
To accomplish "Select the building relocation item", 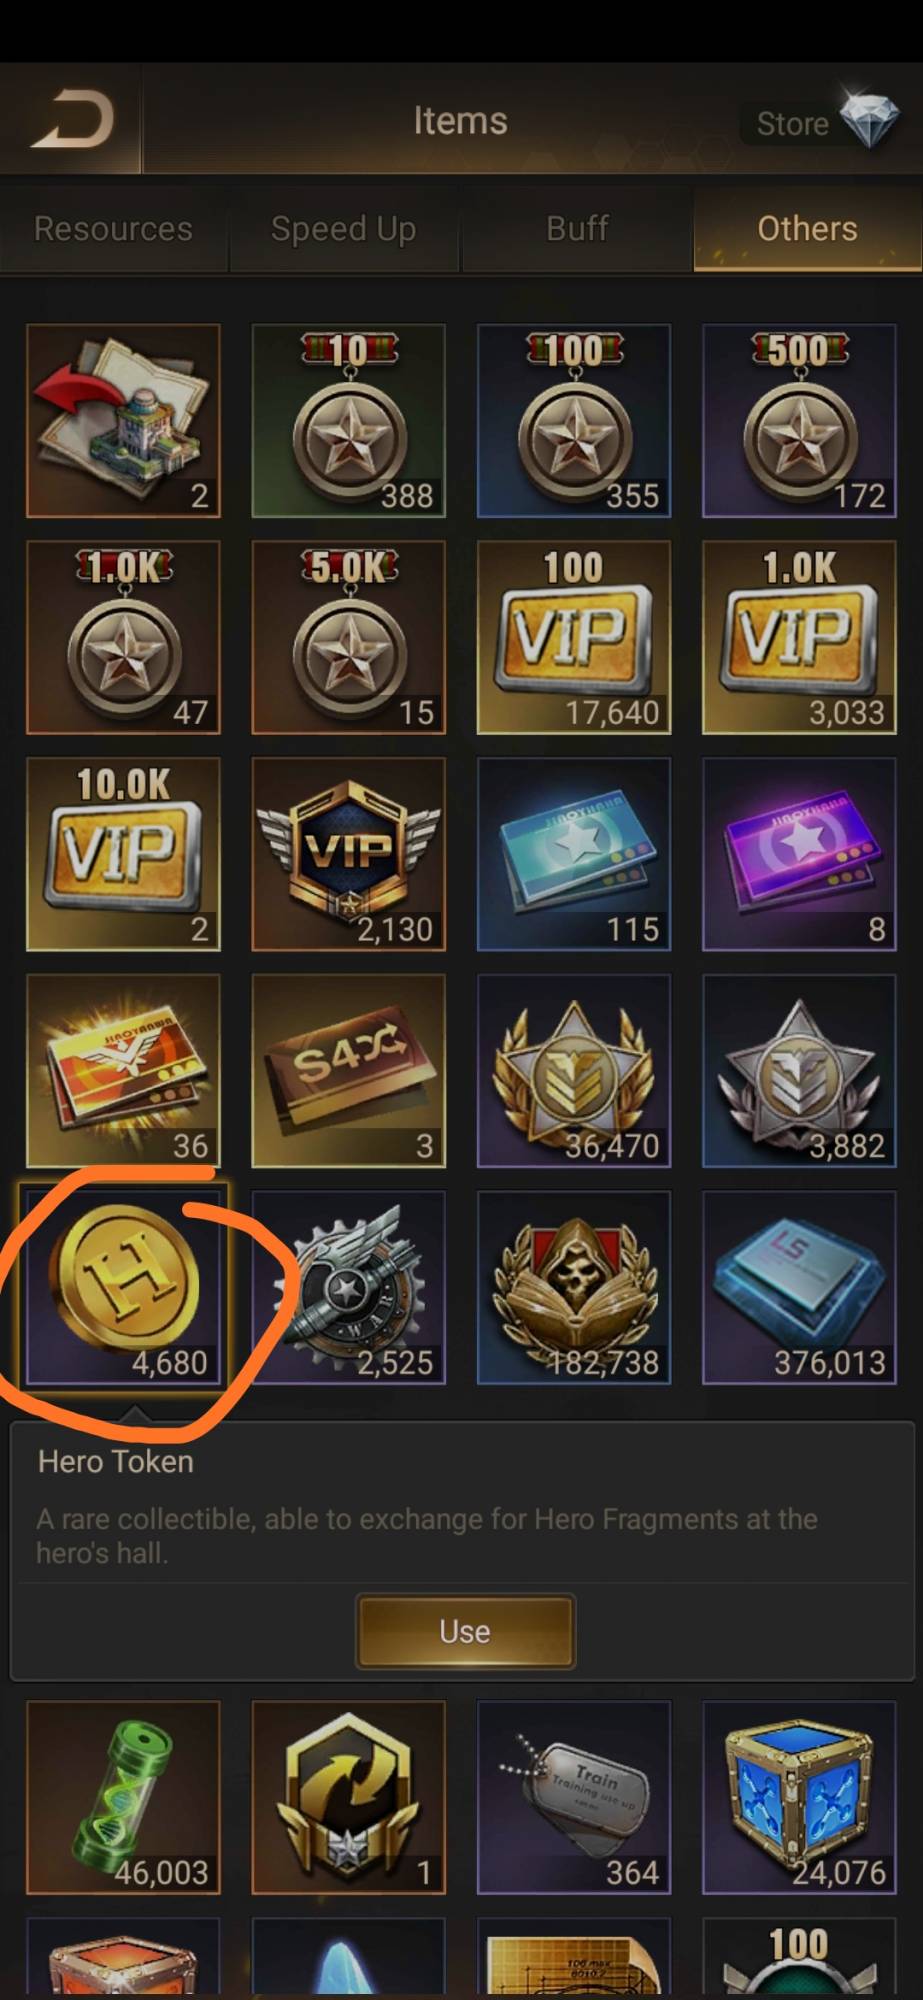I will (123, 421).
